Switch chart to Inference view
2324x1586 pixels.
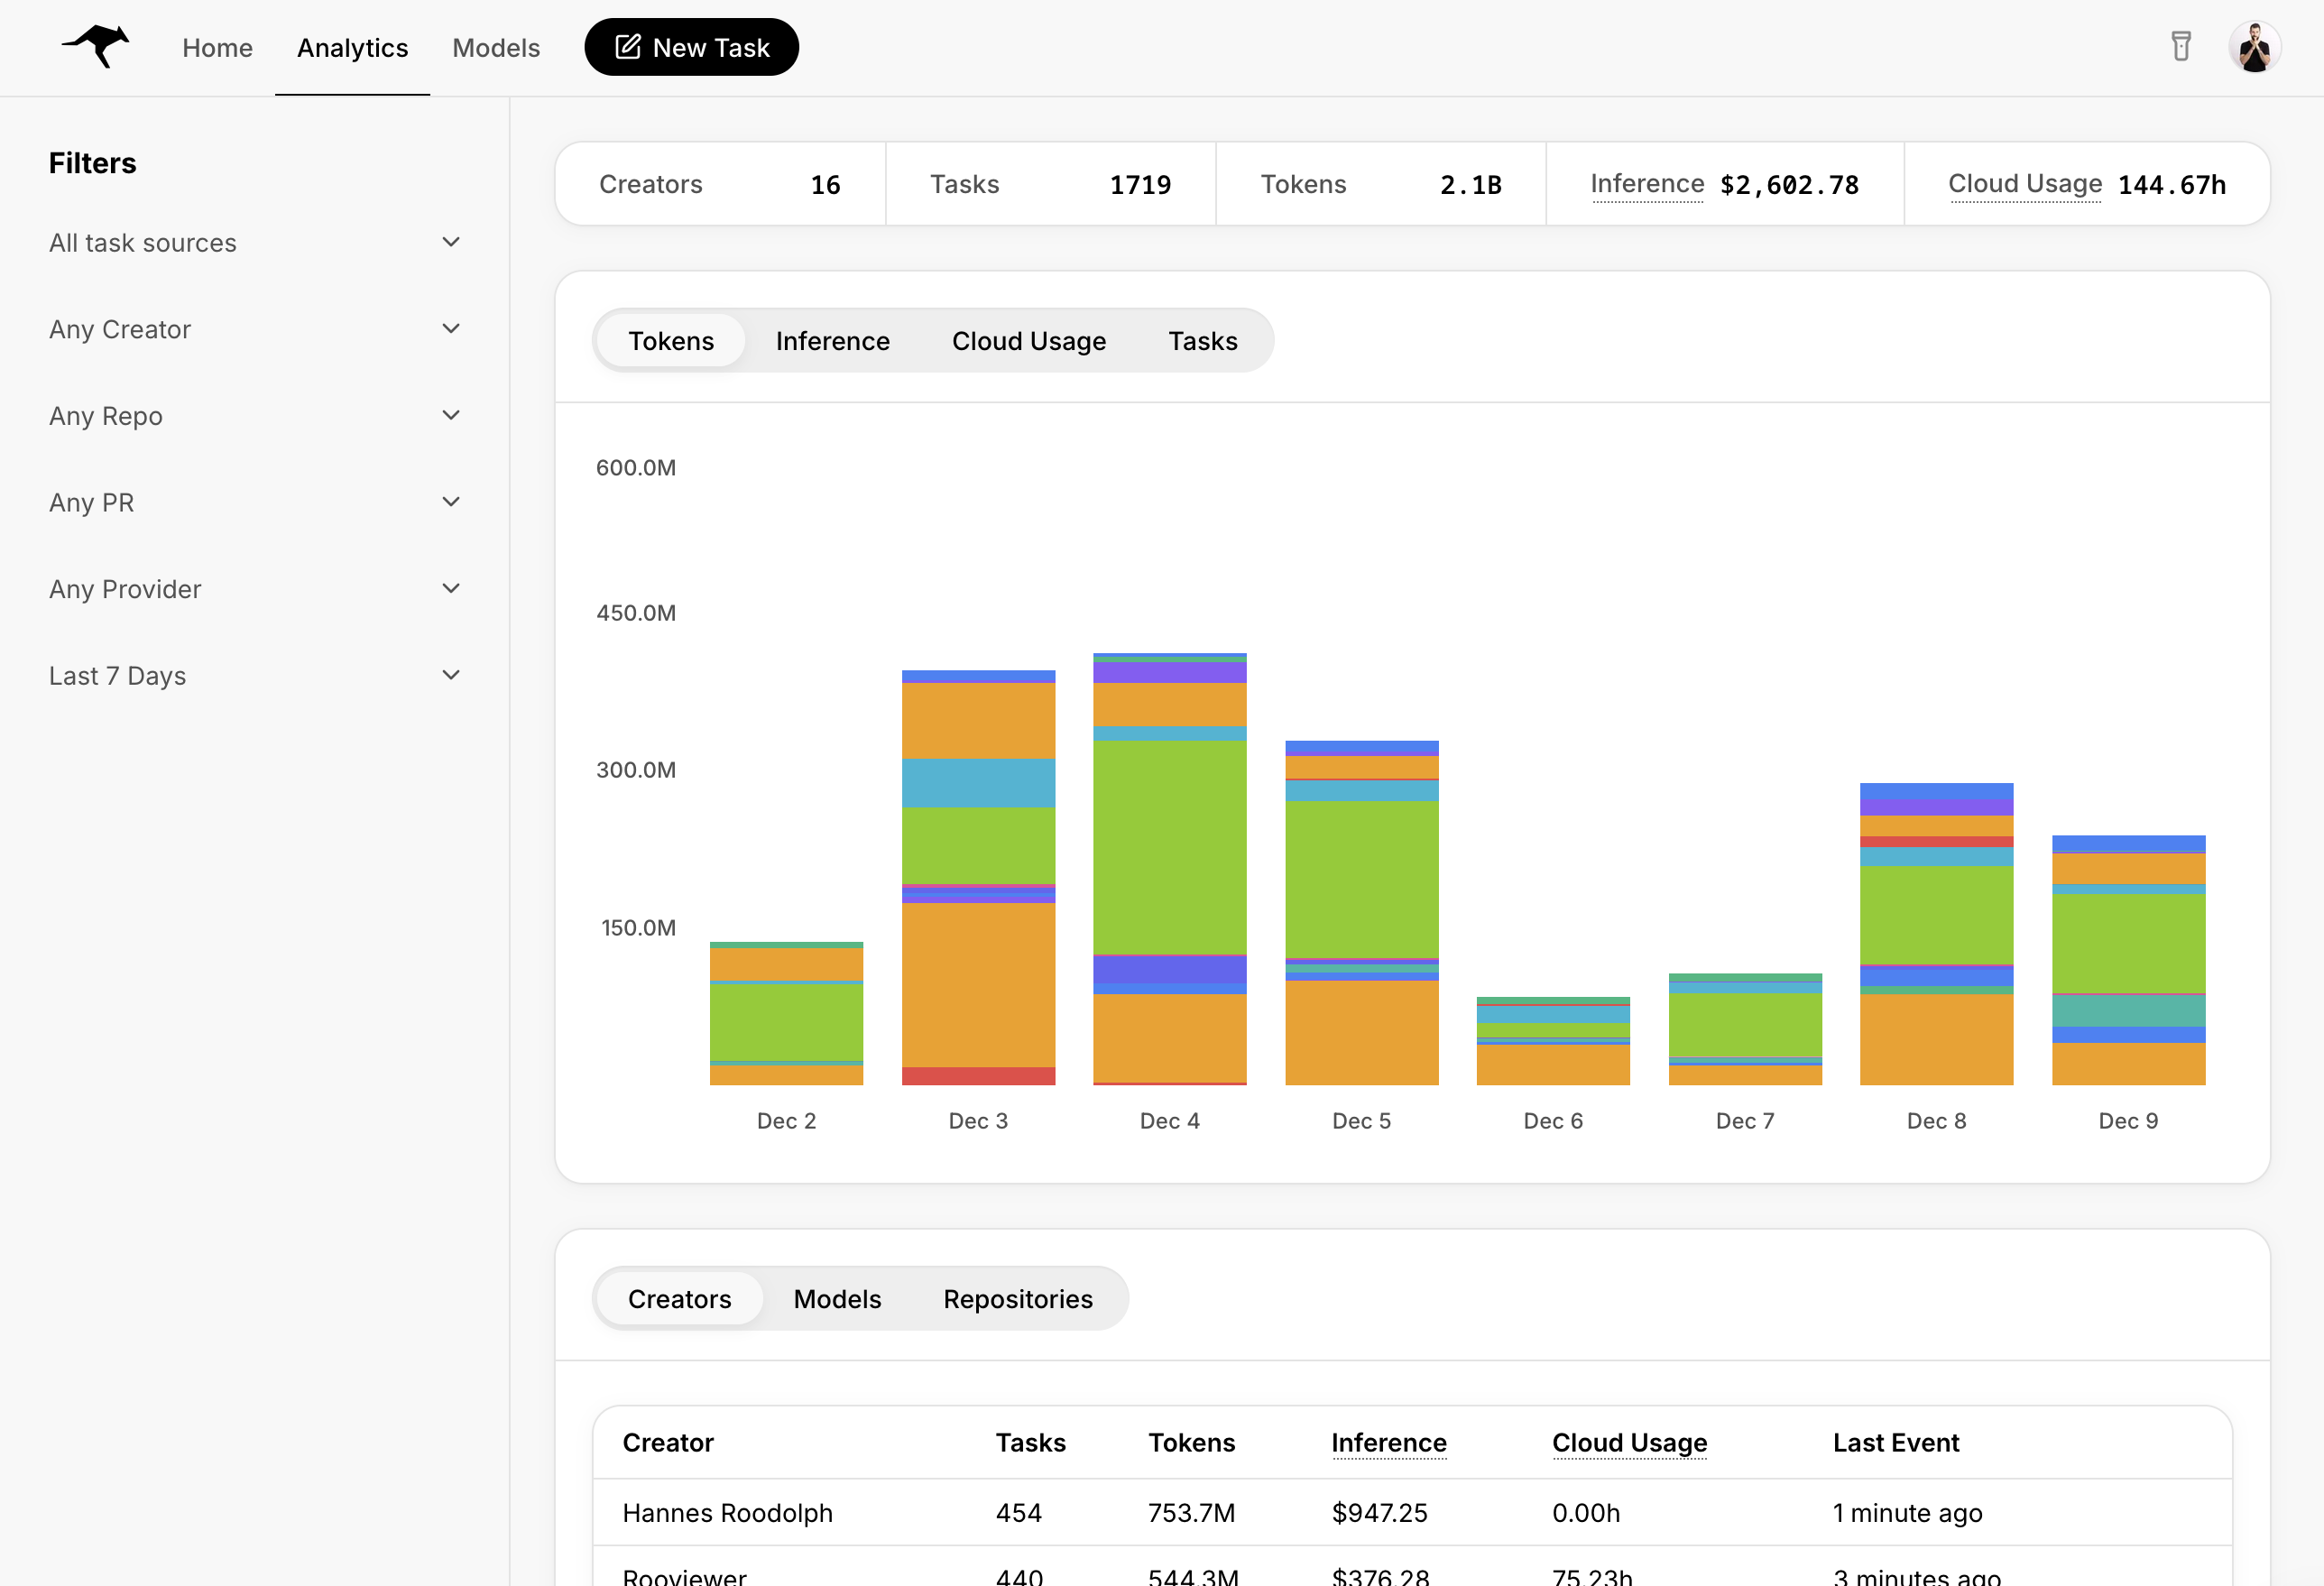coord(832,341)
